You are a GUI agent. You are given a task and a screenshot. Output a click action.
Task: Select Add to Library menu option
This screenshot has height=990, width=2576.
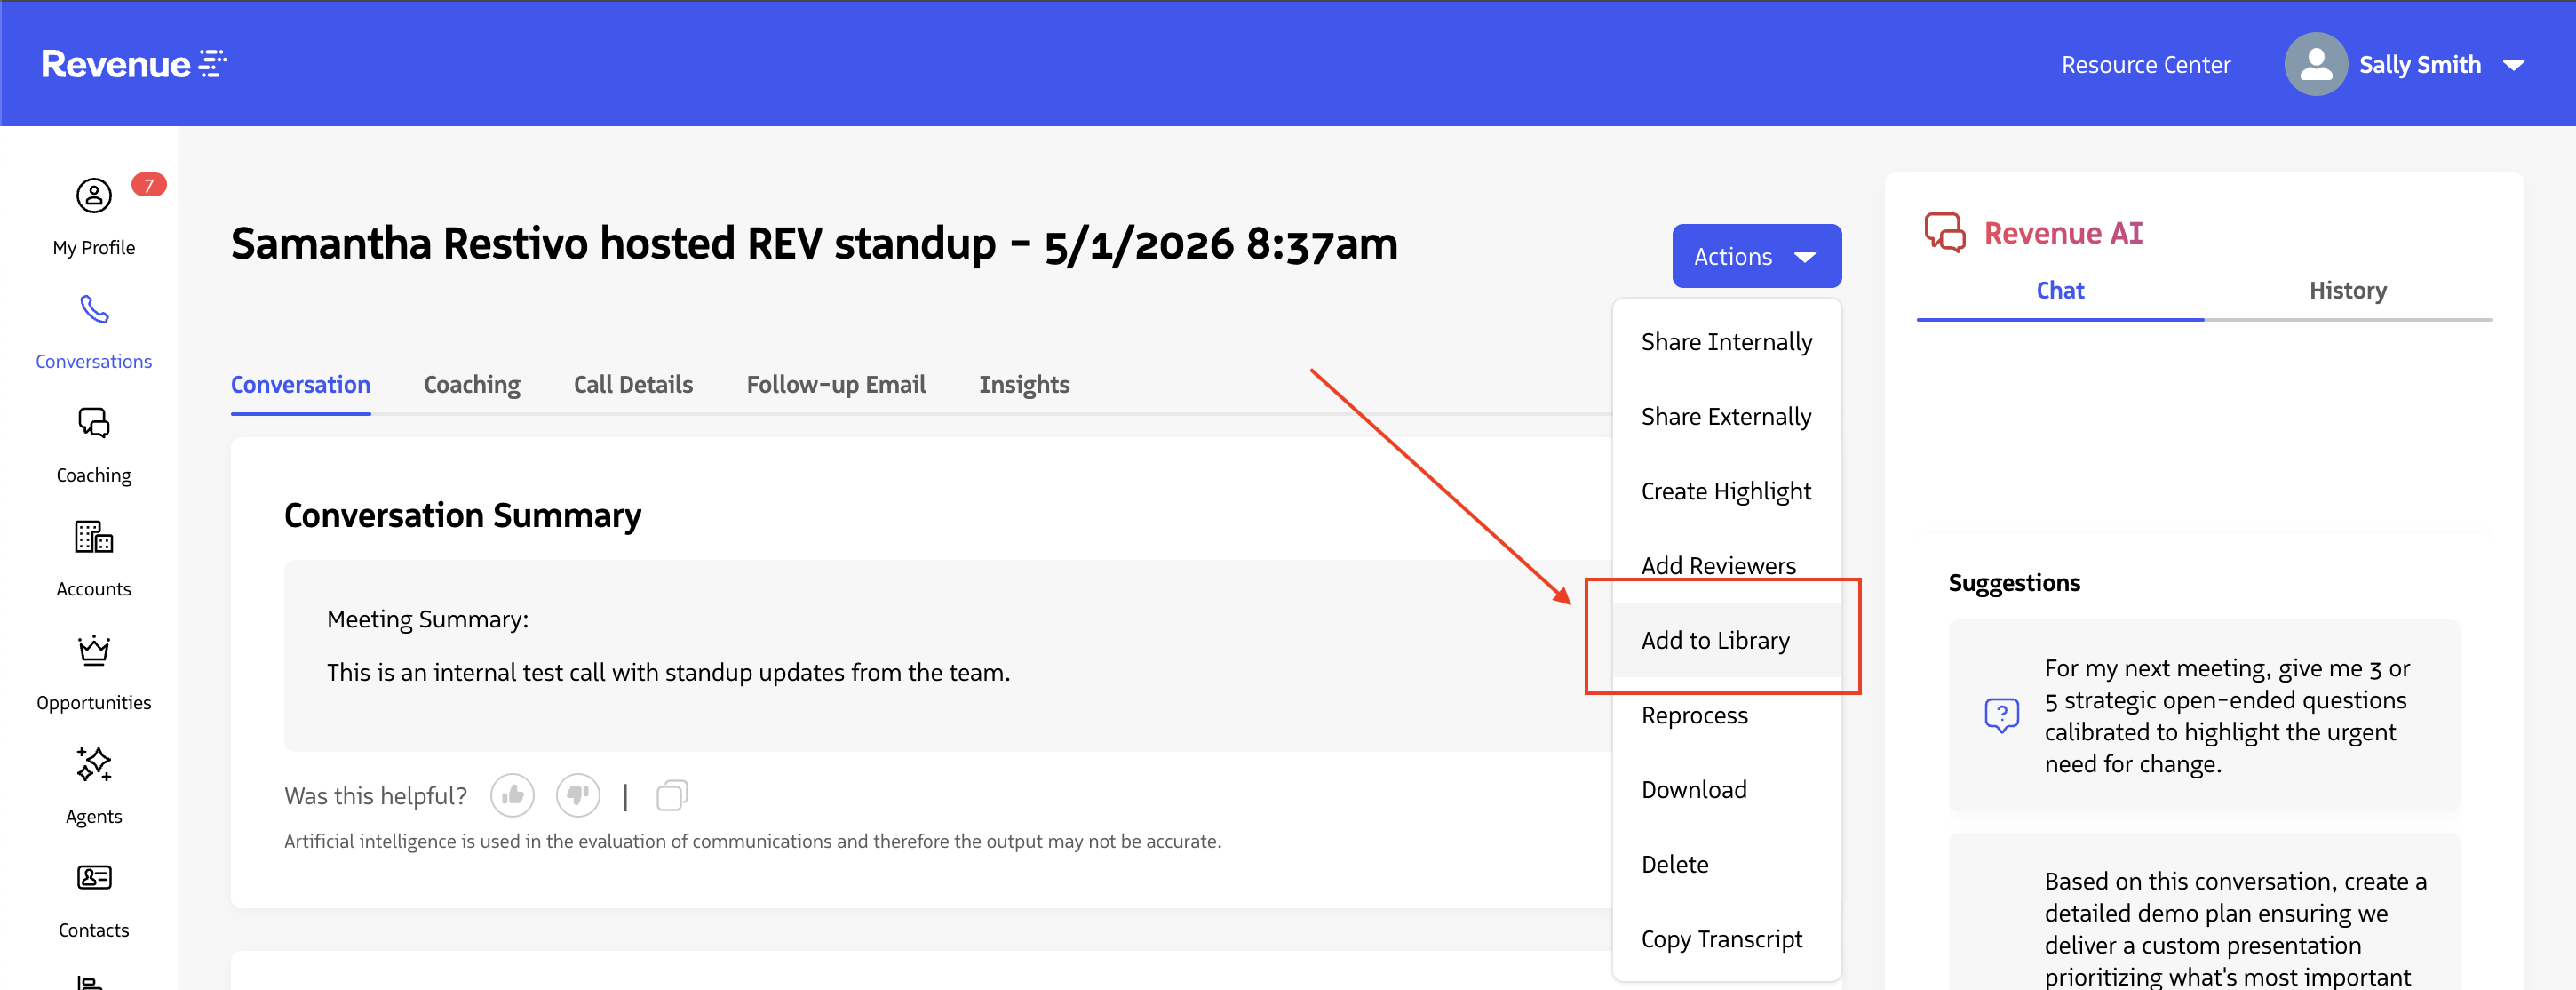pyautogui.click(x=1726, y=640)
